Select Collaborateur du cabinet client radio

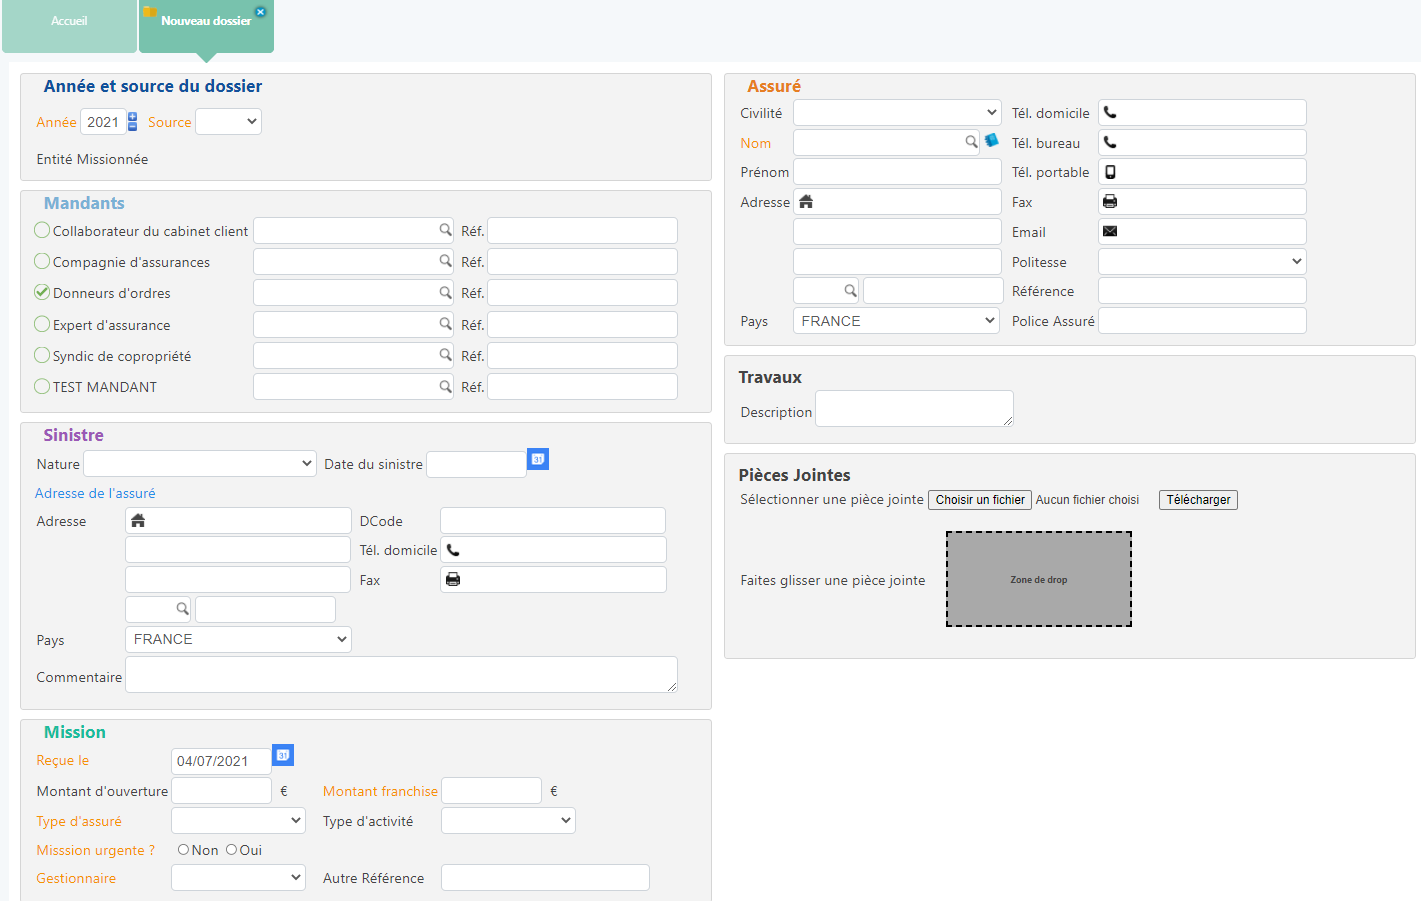pos(42,230)
